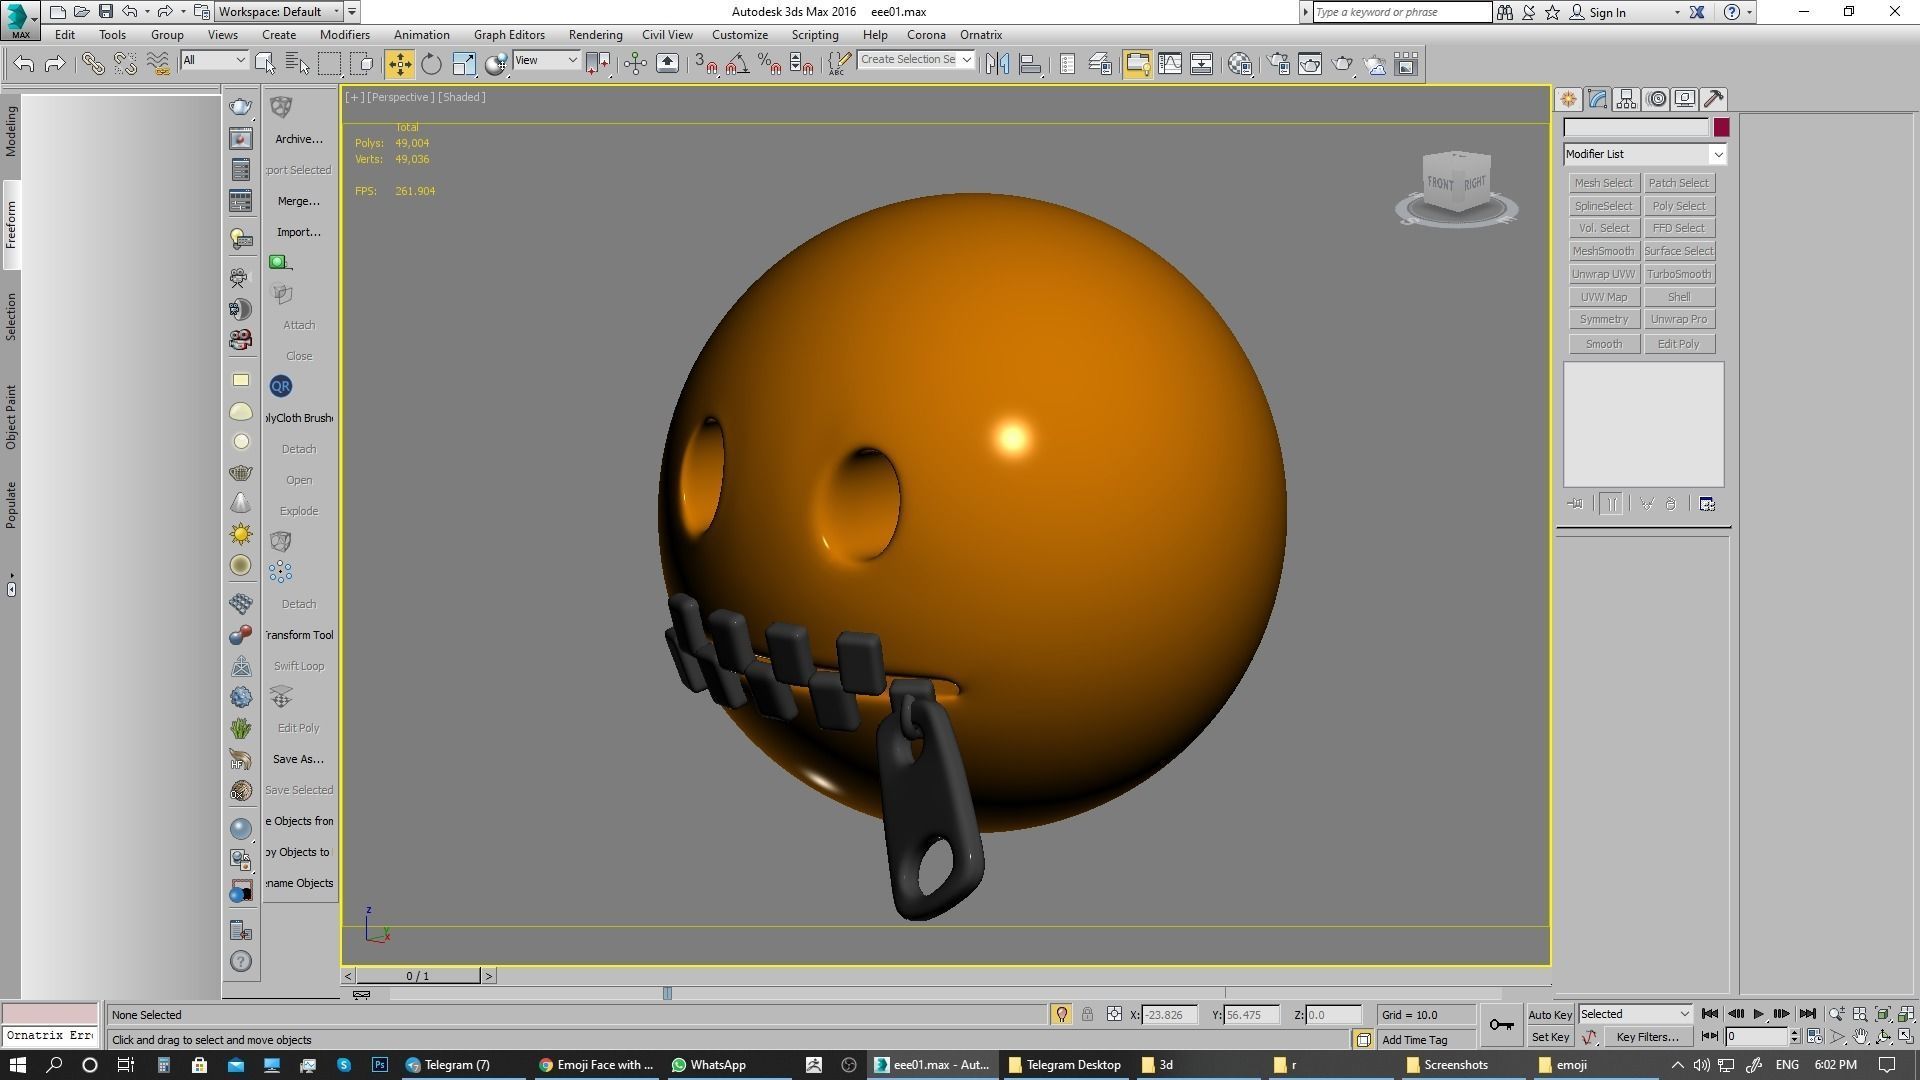This screenshot has height=1080, width=1920.
Task: Click the keyword search input field
Action: [1402, 12]
